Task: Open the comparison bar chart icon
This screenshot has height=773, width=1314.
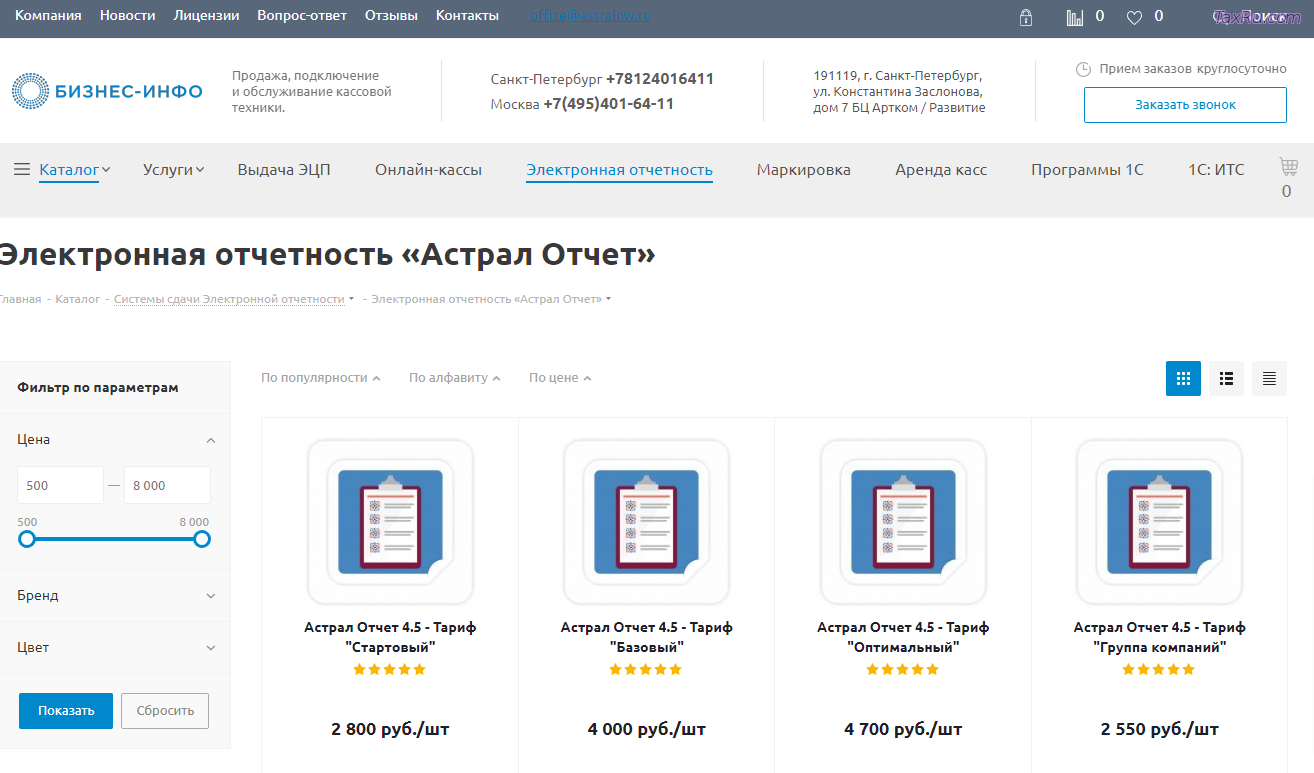Action: point(1075,17)
